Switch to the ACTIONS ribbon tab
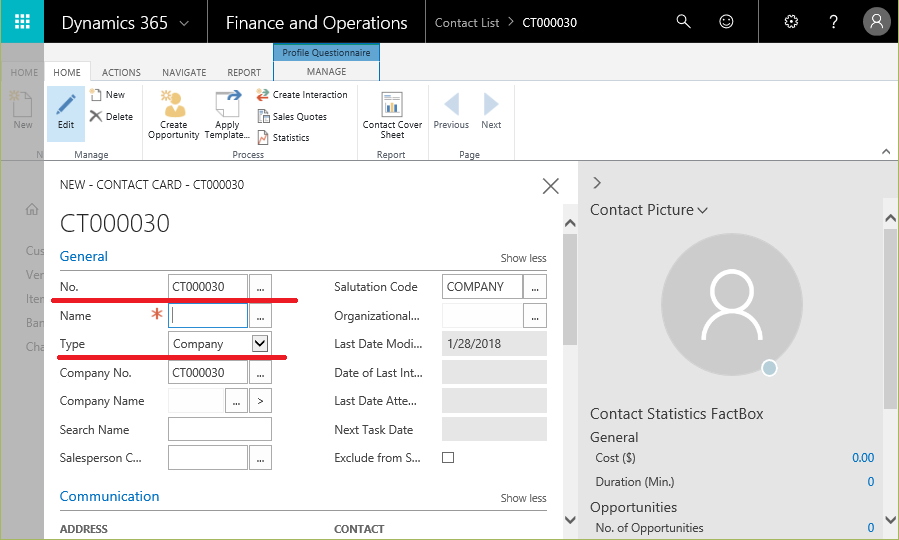Image resolution: width=899 pixels, height=540 pixels. [121, 72]
